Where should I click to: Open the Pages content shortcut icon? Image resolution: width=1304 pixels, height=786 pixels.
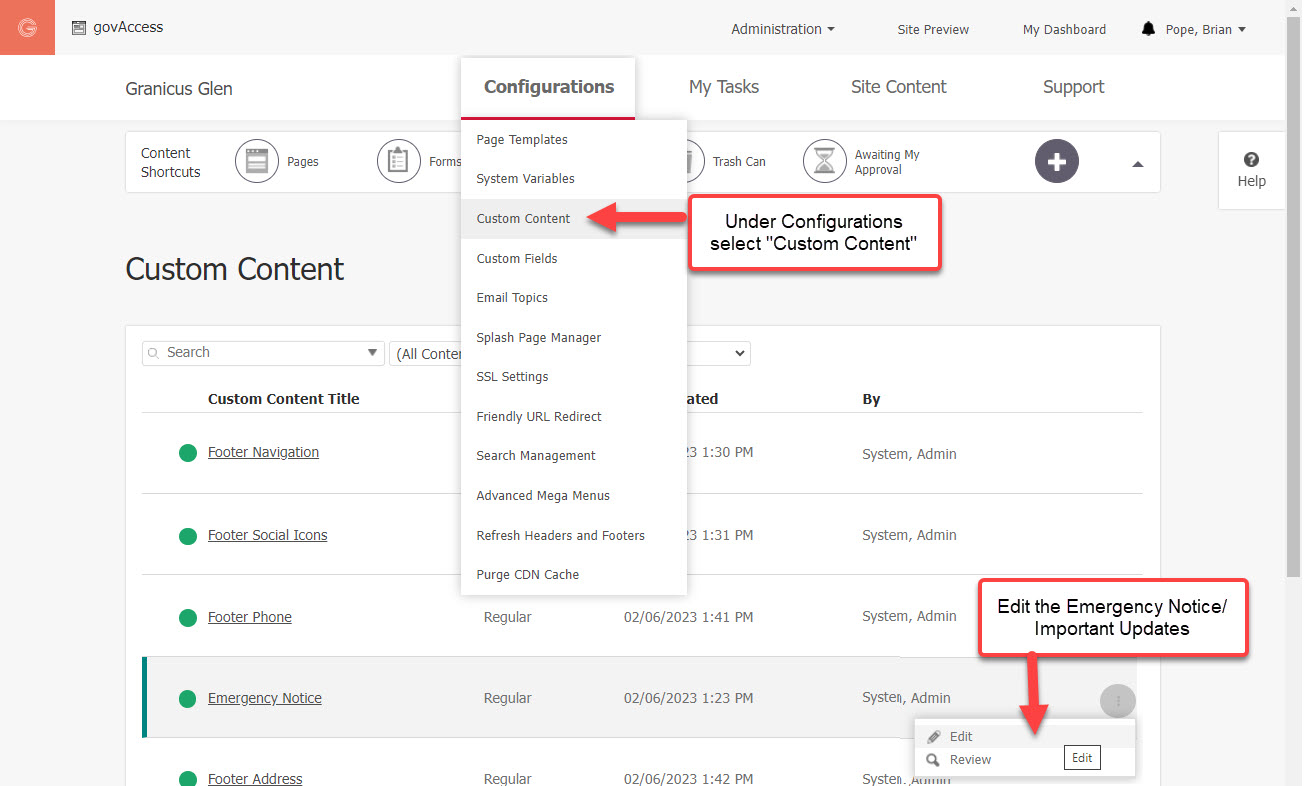(x=257, y=161)
